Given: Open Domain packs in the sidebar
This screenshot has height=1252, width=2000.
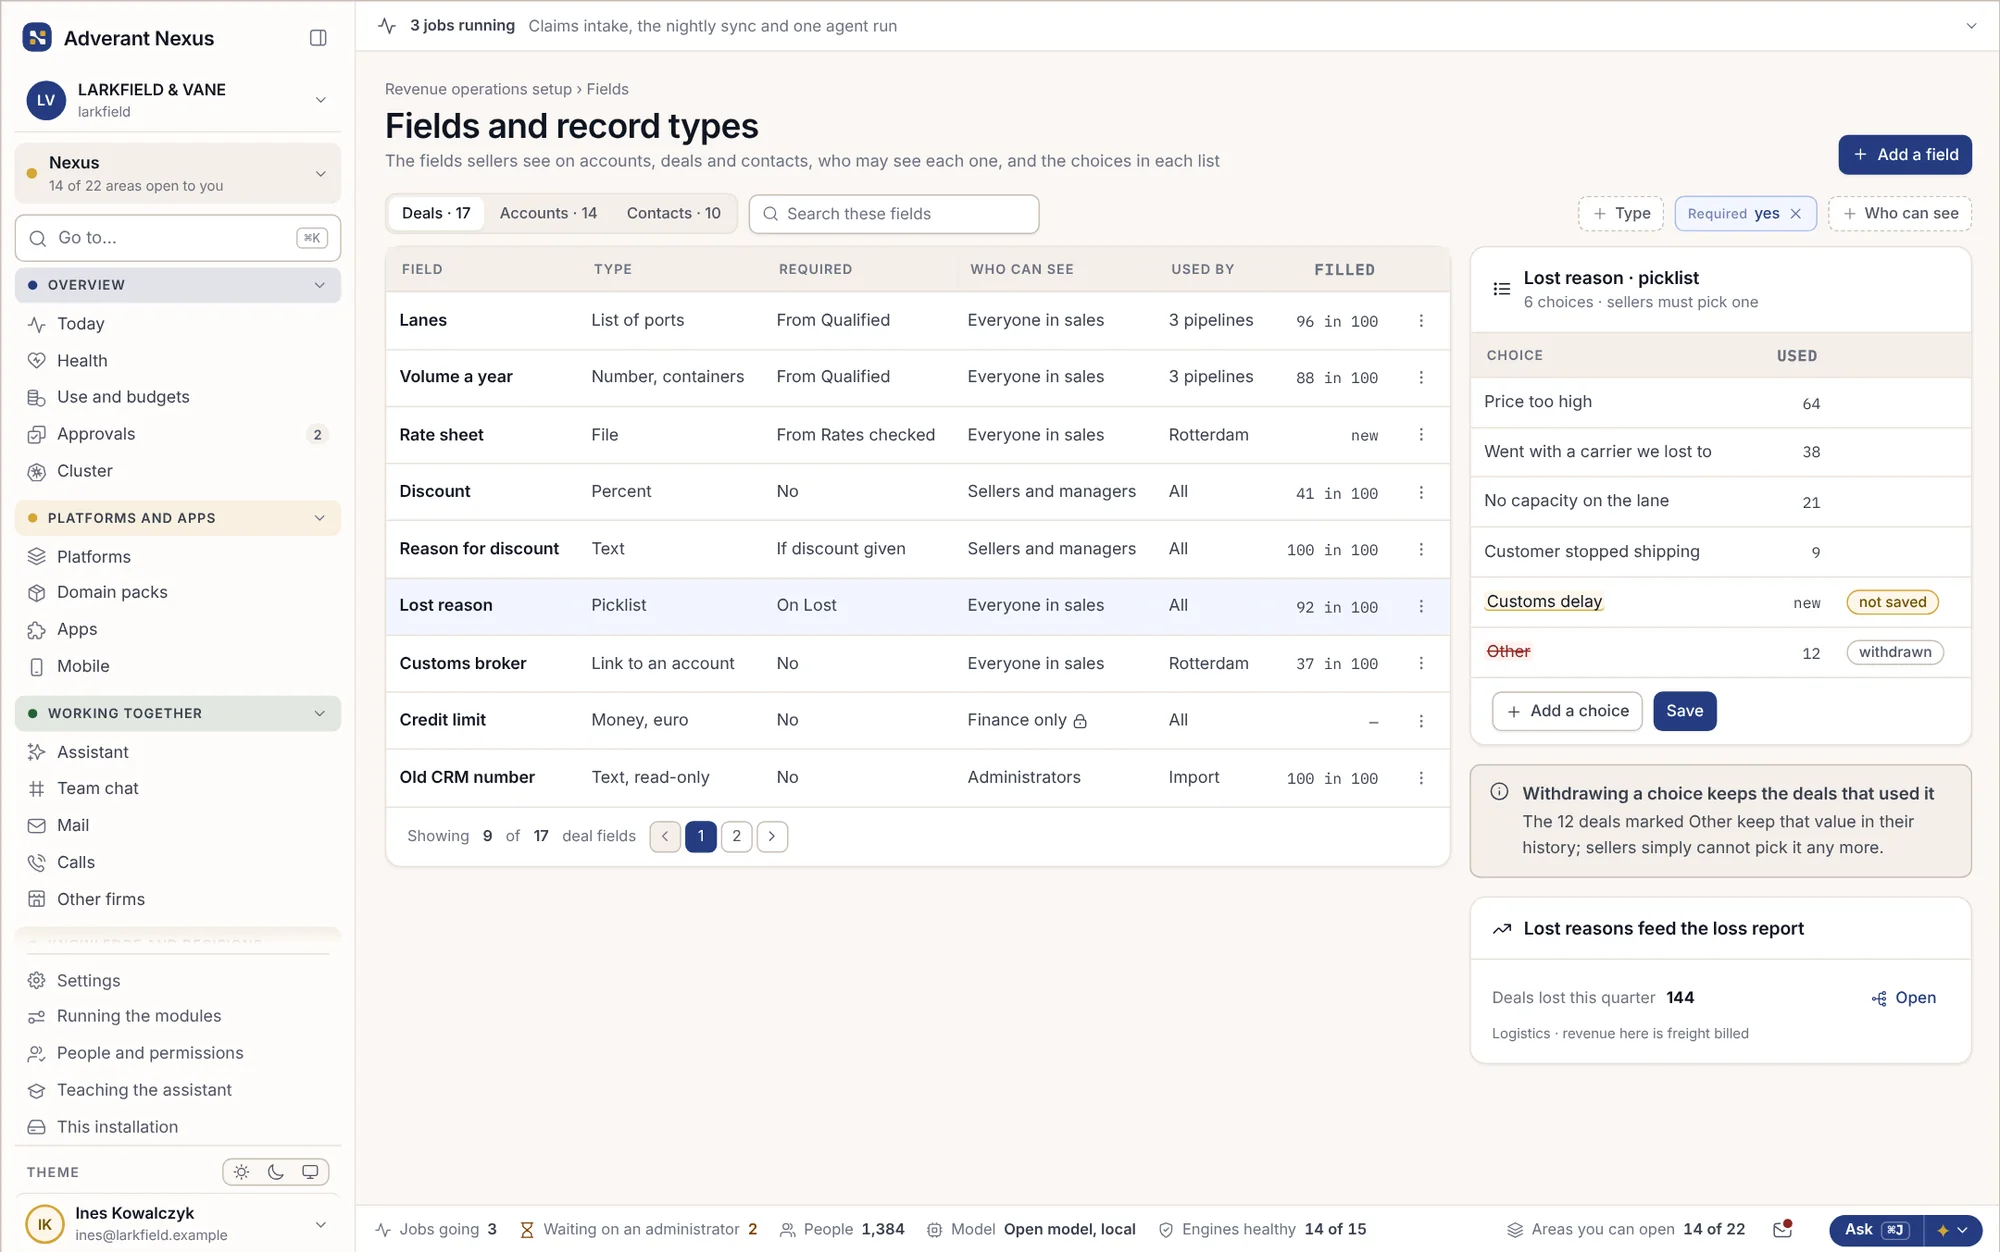Looking at the screenshot, I should 178,592.
